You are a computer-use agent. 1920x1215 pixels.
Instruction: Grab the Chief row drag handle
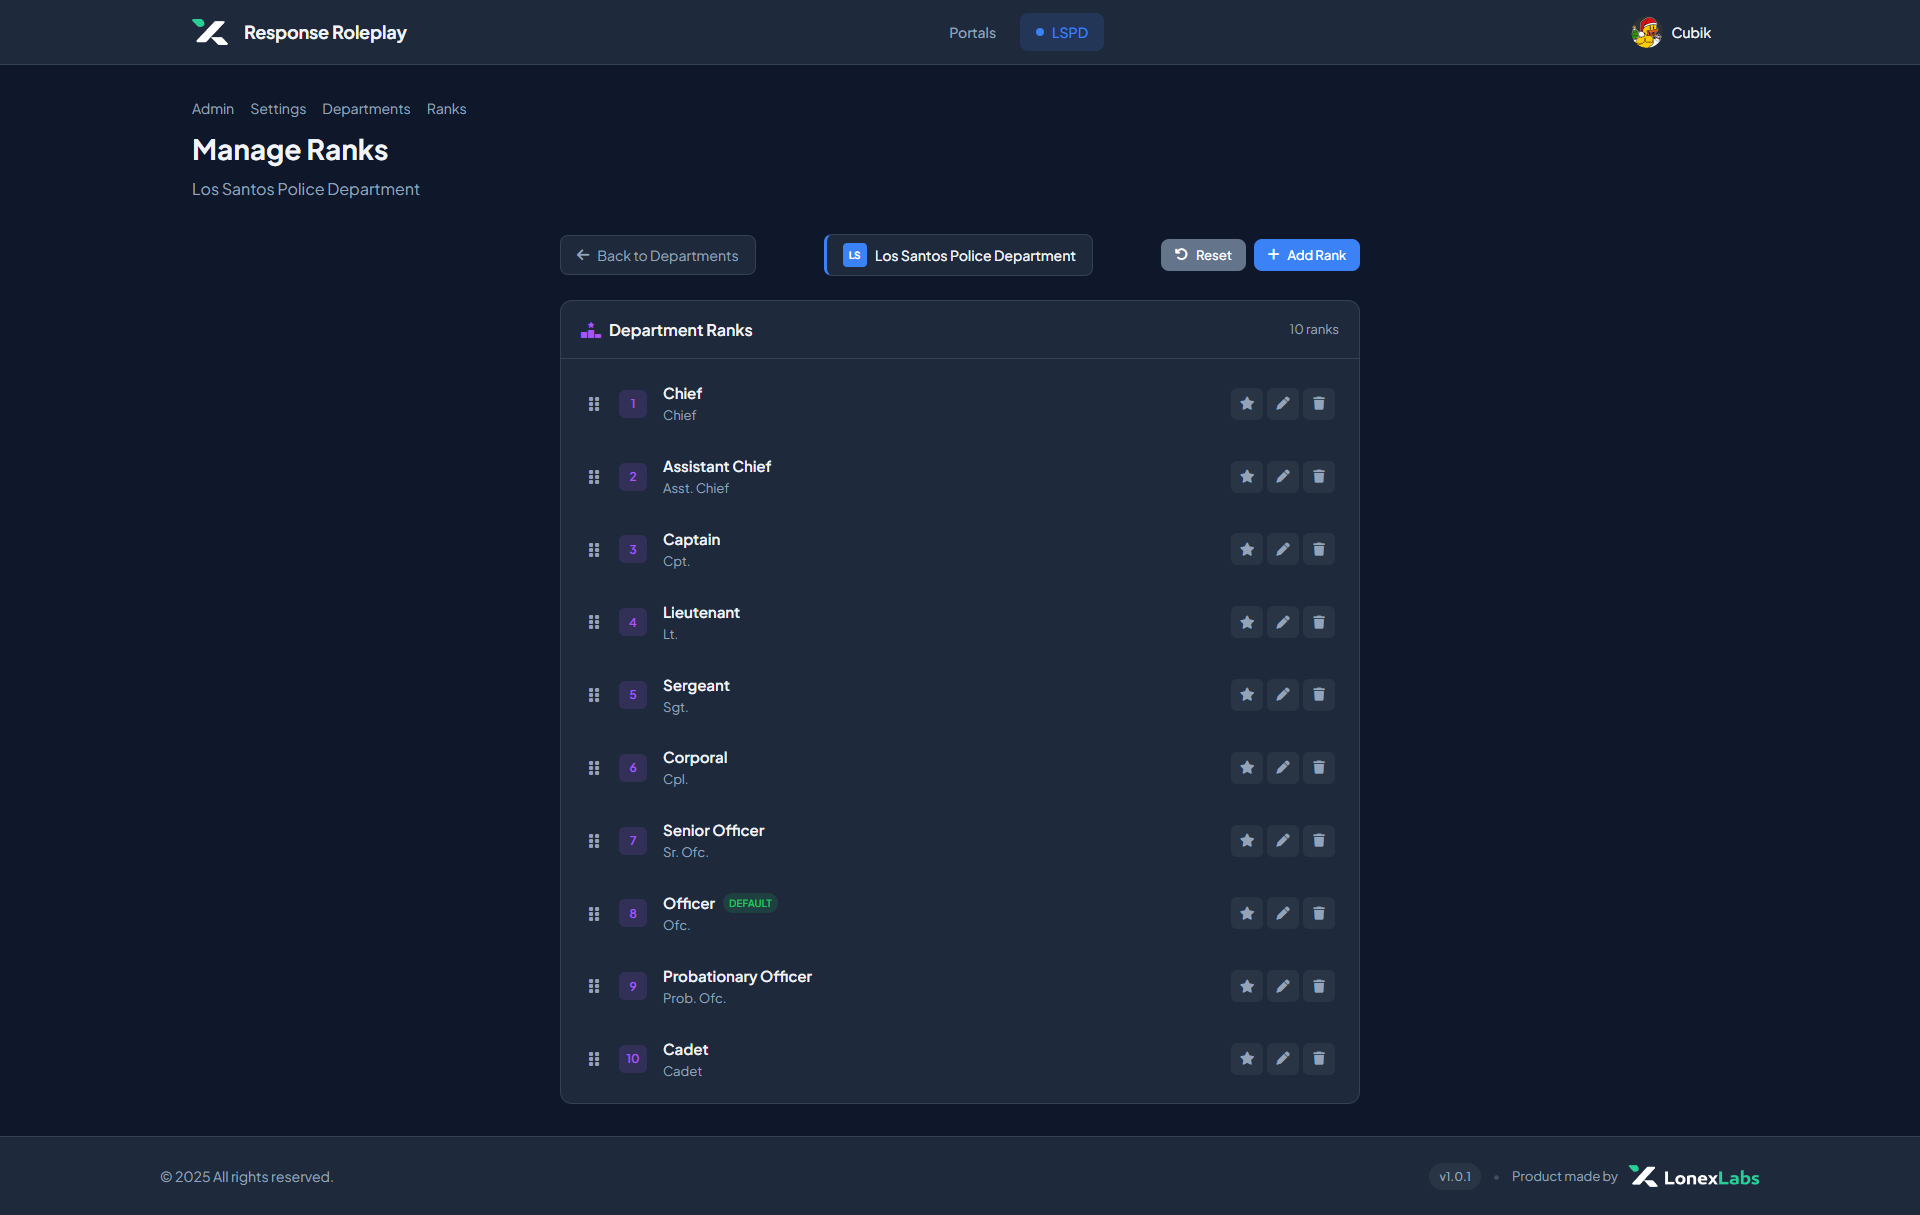(594, 404)
